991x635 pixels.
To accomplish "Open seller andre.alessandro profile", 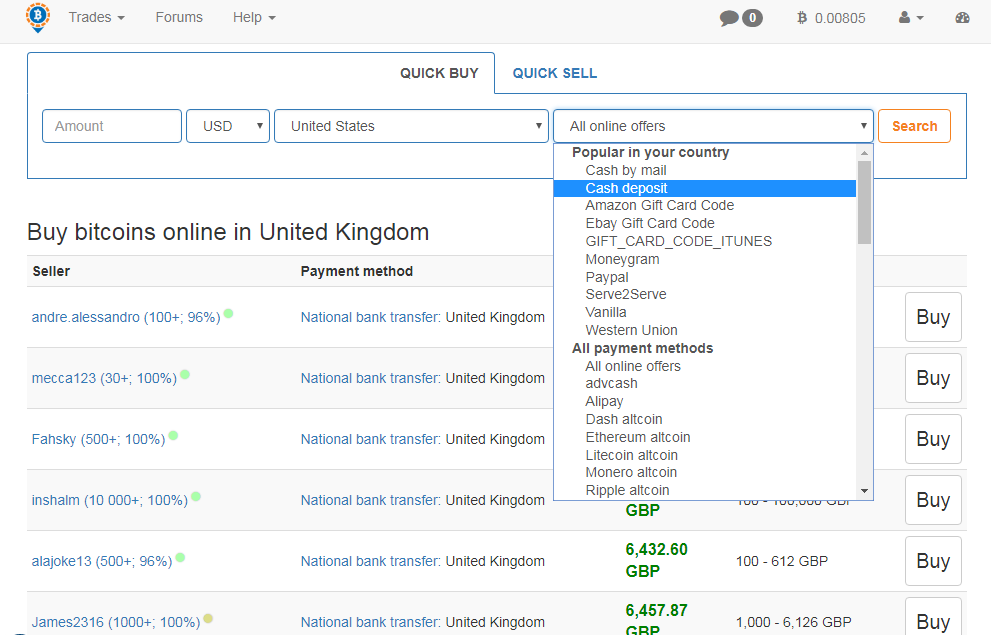I will [x=126, y=317].
